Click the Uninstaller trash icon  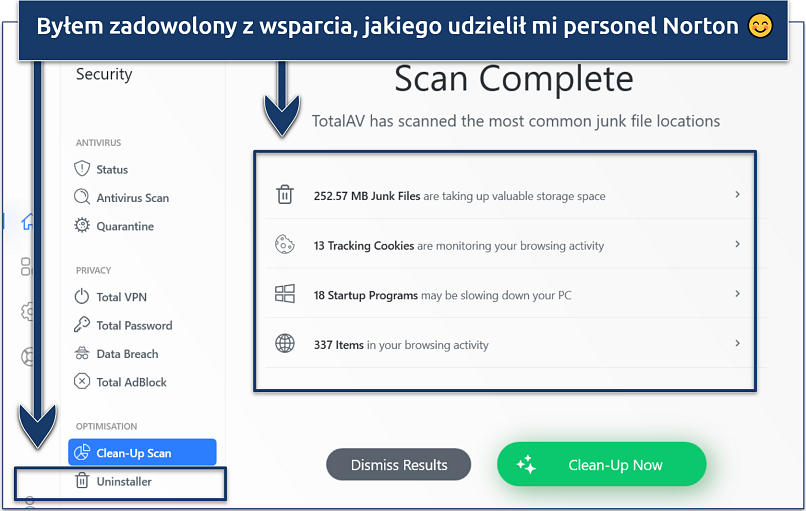click(83, 482)
